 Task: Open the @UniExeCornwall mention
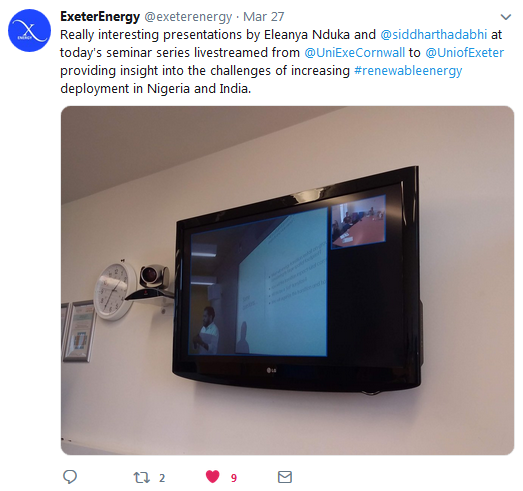(355, 53)
